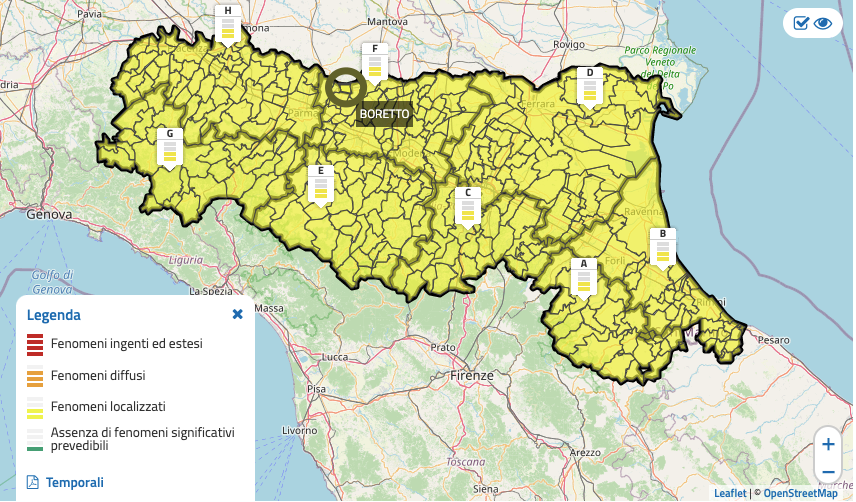Click the Lucca city label

click(335, 357)
